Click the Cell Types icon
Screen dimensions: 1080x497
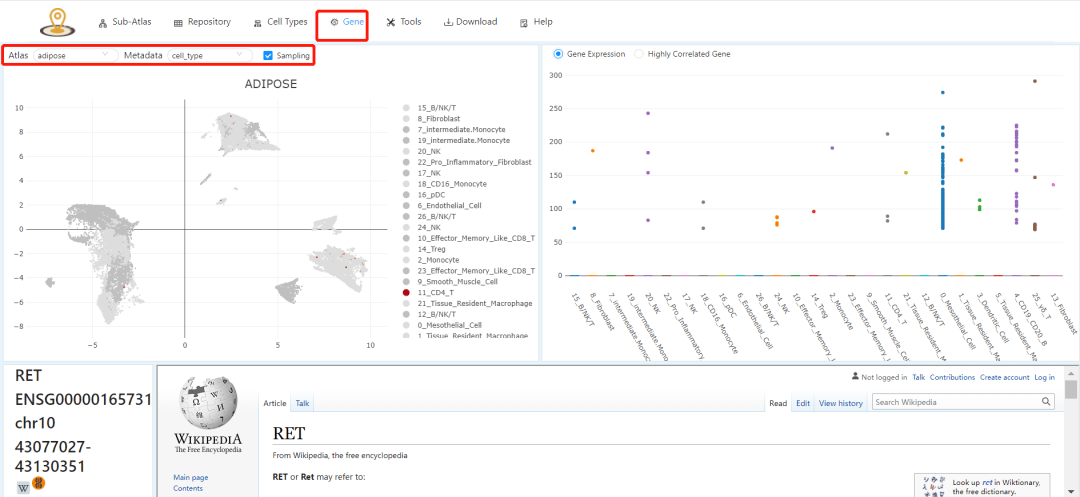259,22
